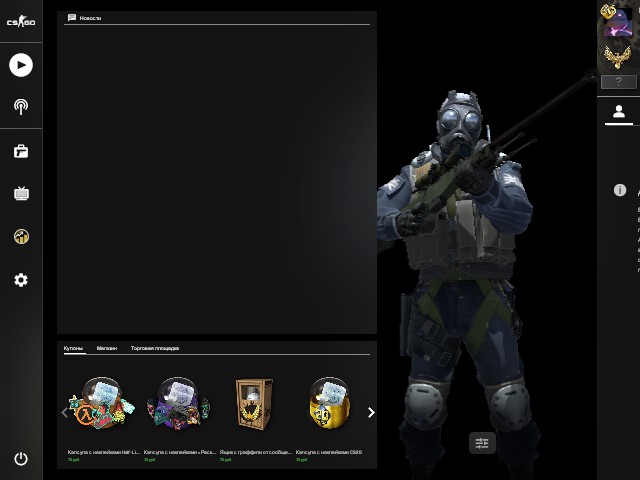
Task: Select the community graffiti box item
Action: point(255,404)
